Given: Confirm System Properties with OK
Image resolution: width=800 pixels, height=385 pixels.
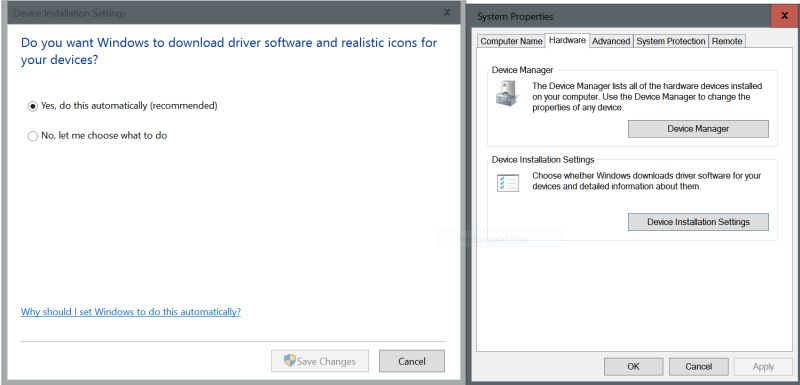Looking at the screenshot, I should click(x=633, y=366).
